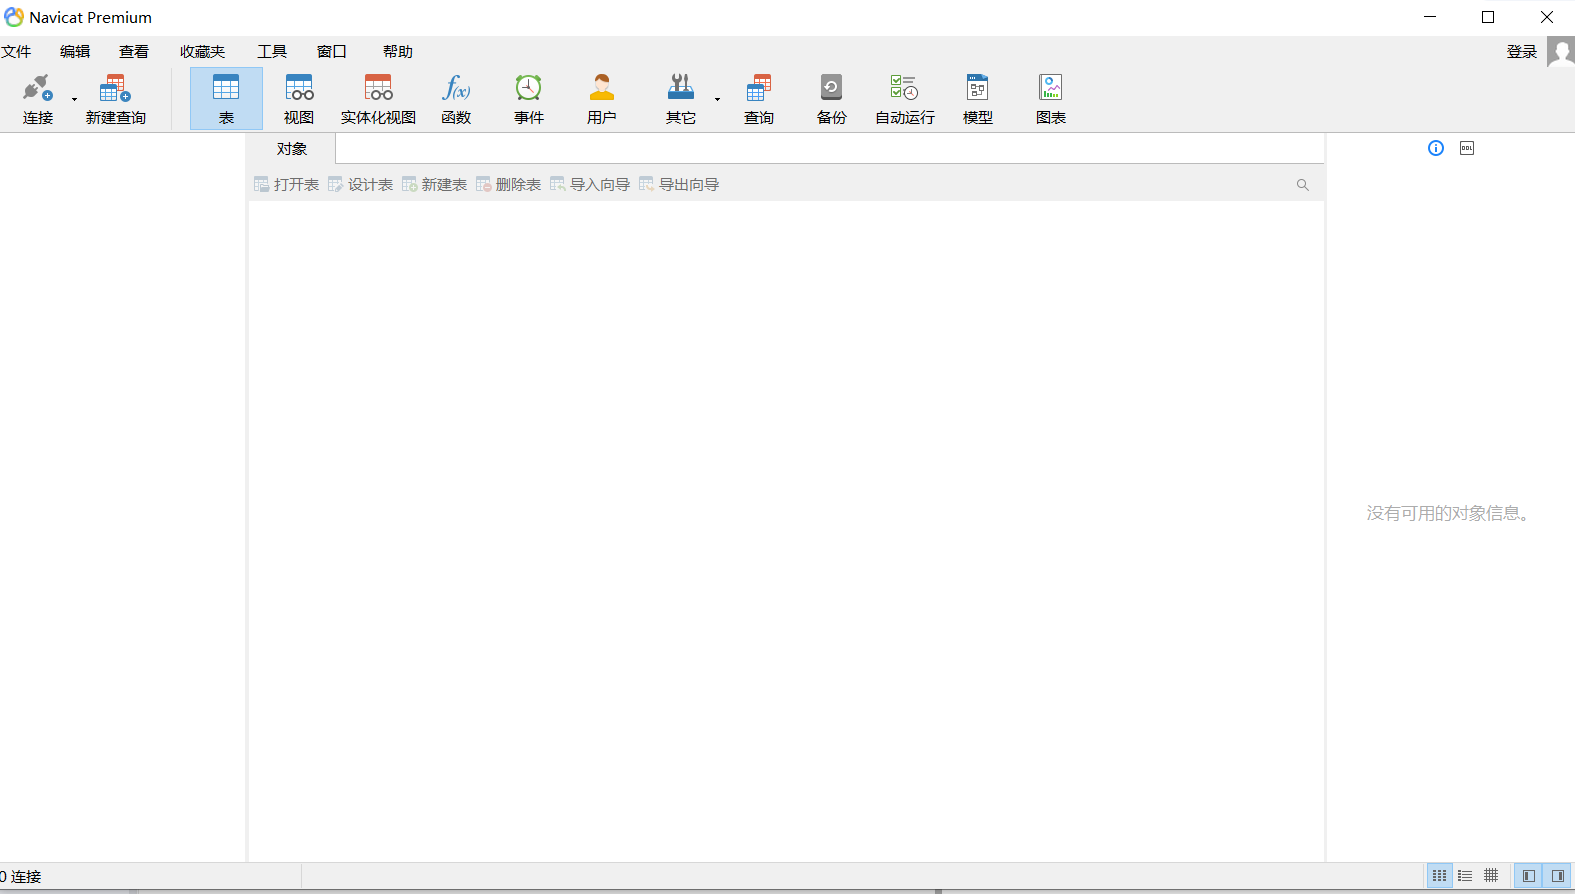
Task: Switch to list view mode icon
Action: pos(1439,875)
